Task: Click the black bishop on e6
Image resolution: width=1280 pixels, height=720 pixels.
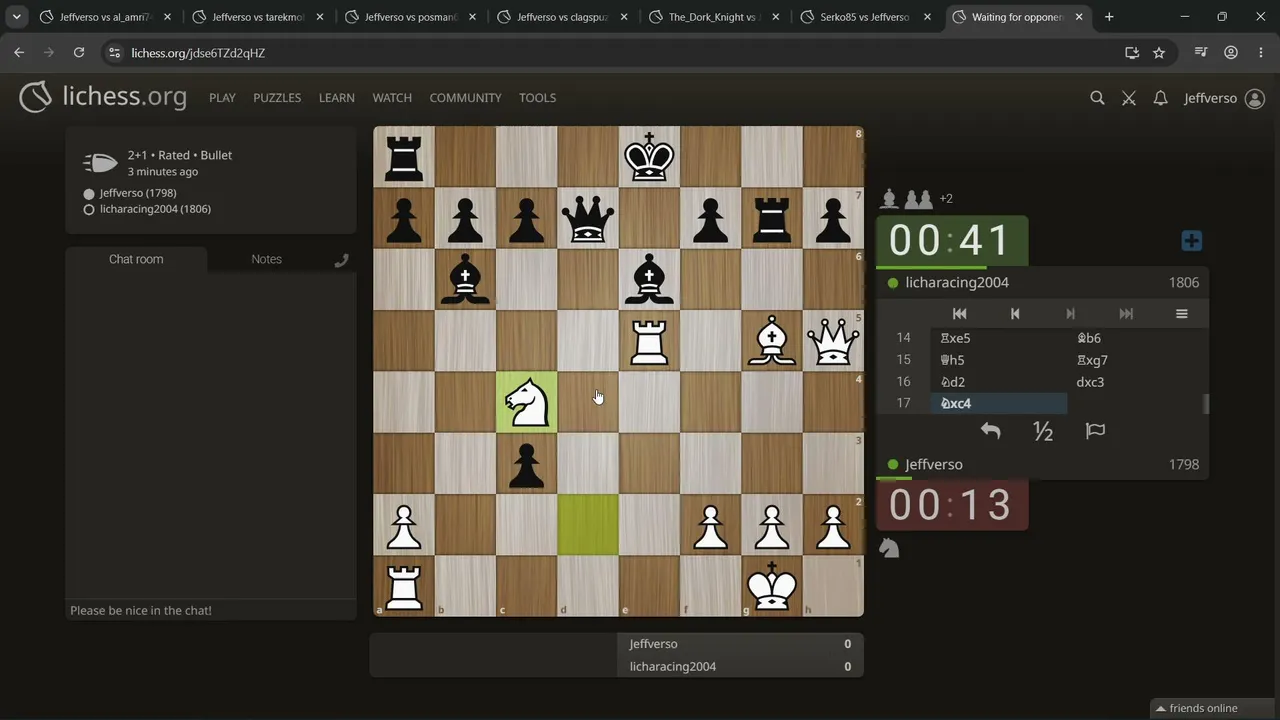Action: tap(649, 280)
